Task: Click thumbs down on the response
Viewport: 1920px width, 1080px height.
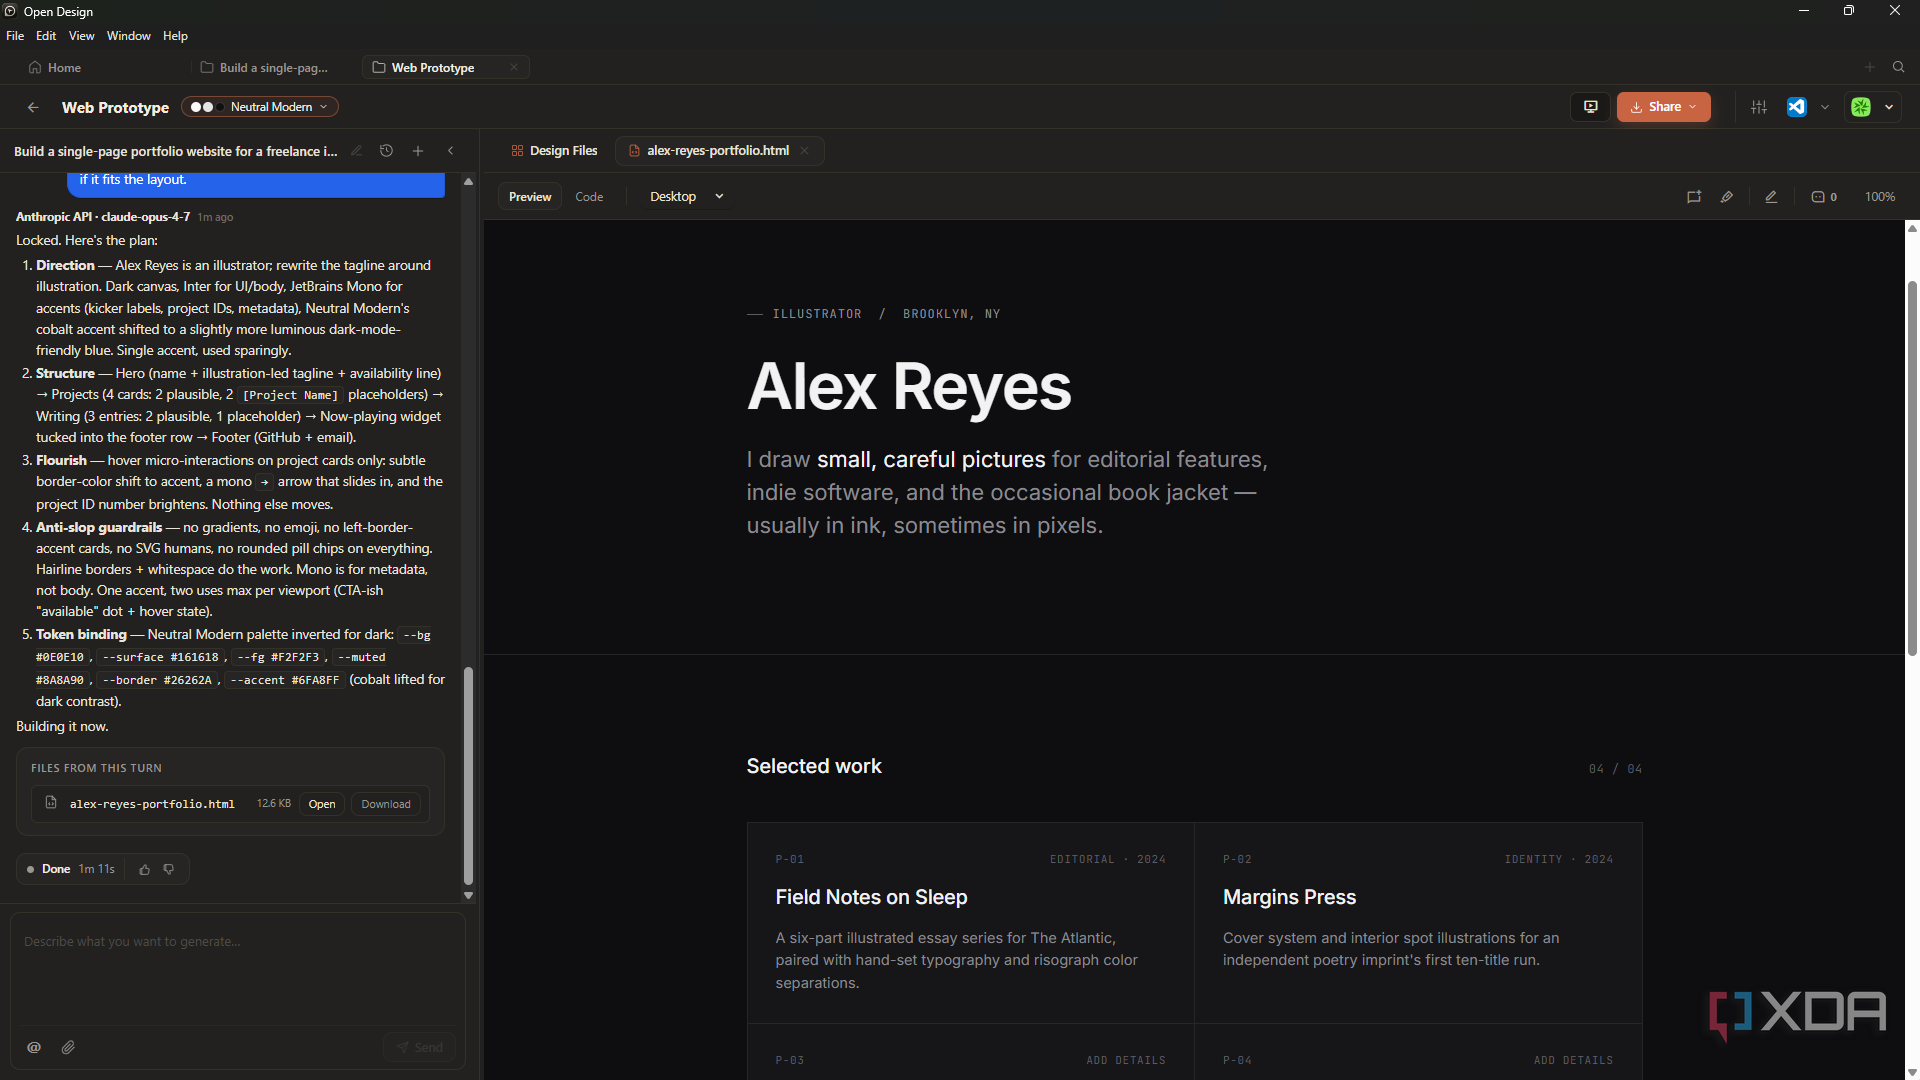Action: pyautogui.click(x=169, y=870)
